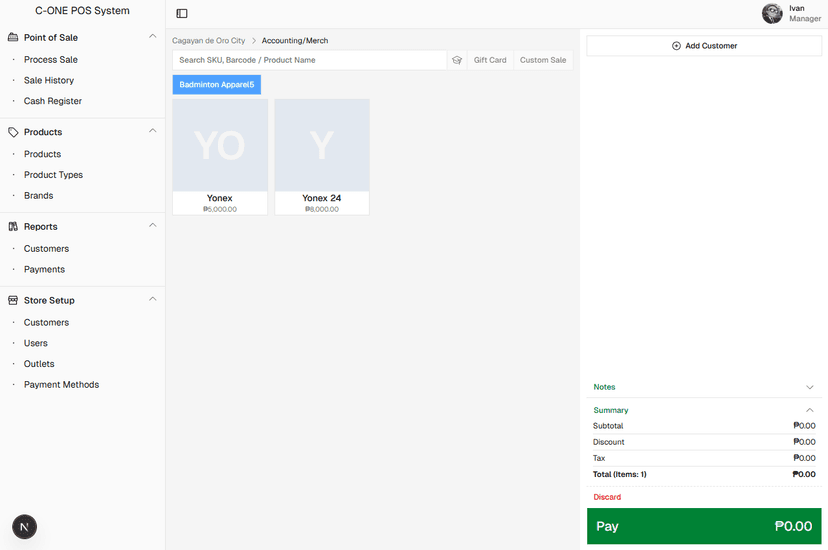The height and width of the screenshot is (550, 828).
Task: Collapse the Products section chevron
Action: (153, 131)
